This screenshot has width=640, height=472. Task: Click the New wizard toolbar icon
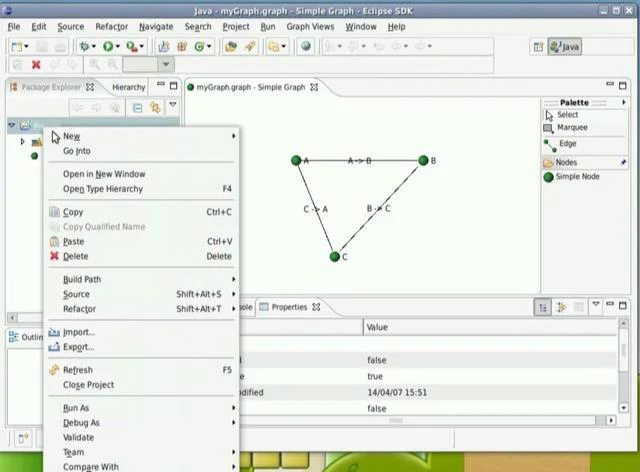click(17, 47)
